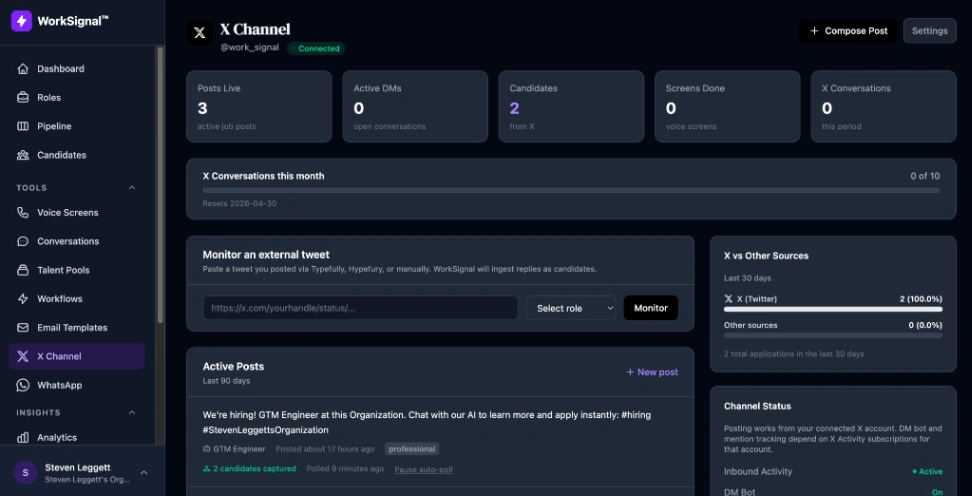Image resolution: width=972 pixels, height=496 pixels.
Task: Open Roles via the briefcase icon
Action: tap(23, 98)
